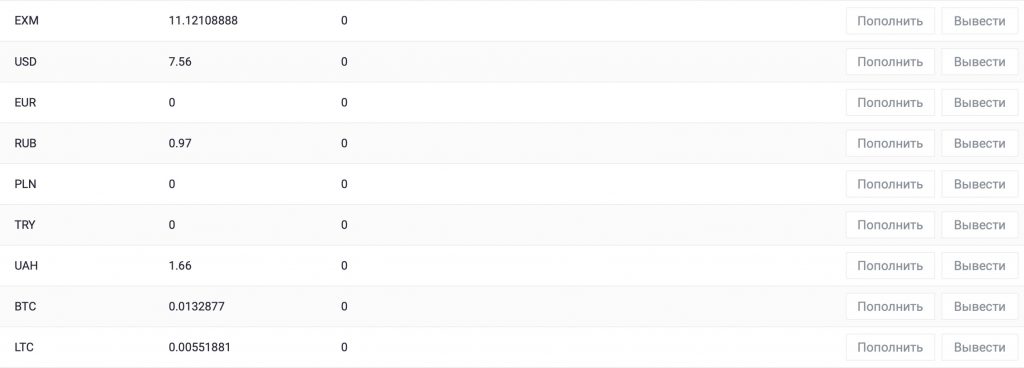Select the EXM currency label
Viewport: 1024px width, 368px height.
[x=26, y=21]
